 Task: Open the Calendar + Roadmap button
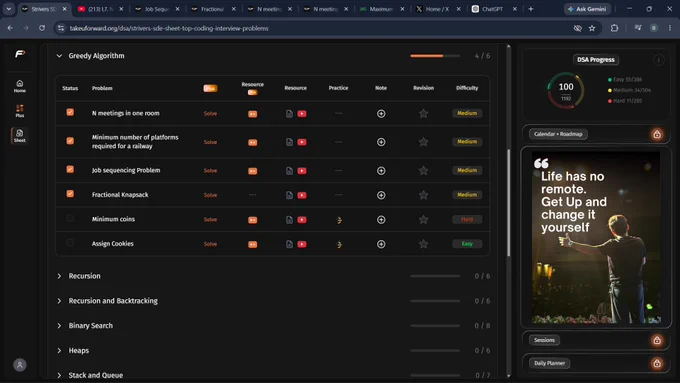(558, 134)
